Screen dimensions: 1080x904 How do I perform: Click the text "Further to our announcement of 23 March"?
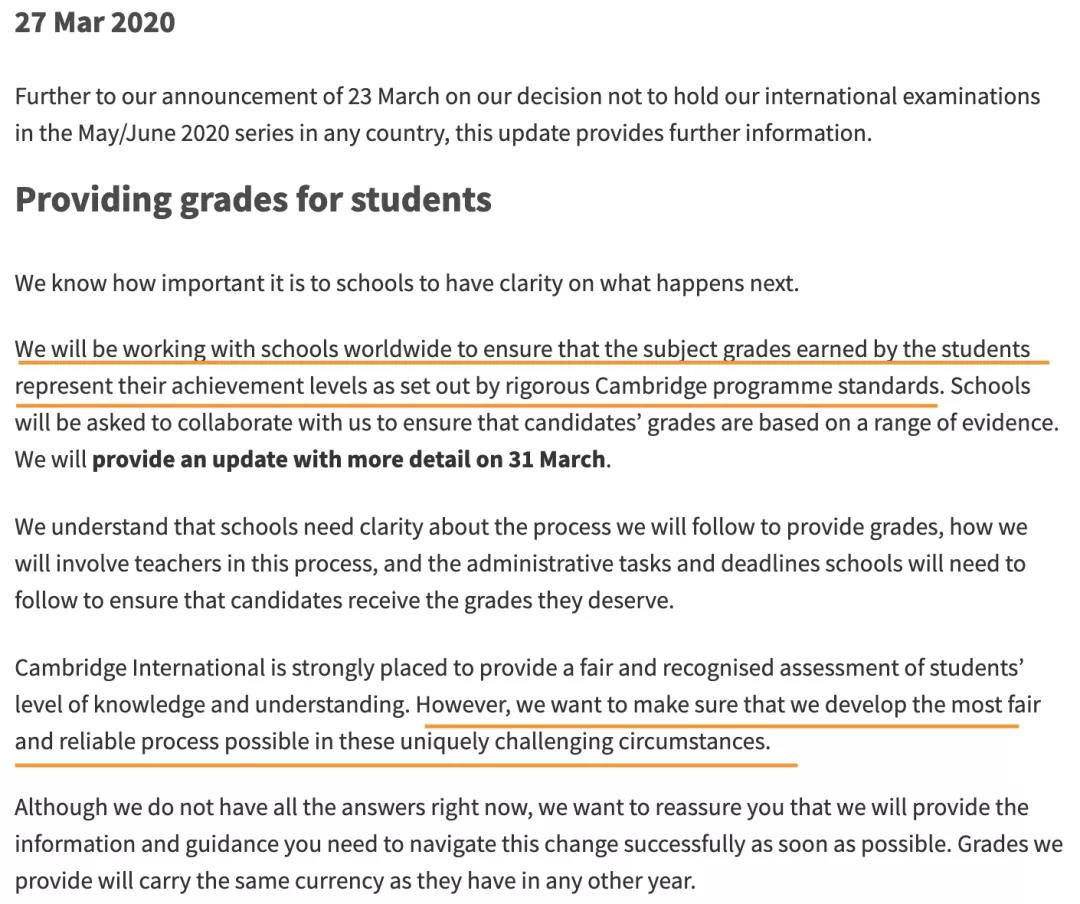227,96
